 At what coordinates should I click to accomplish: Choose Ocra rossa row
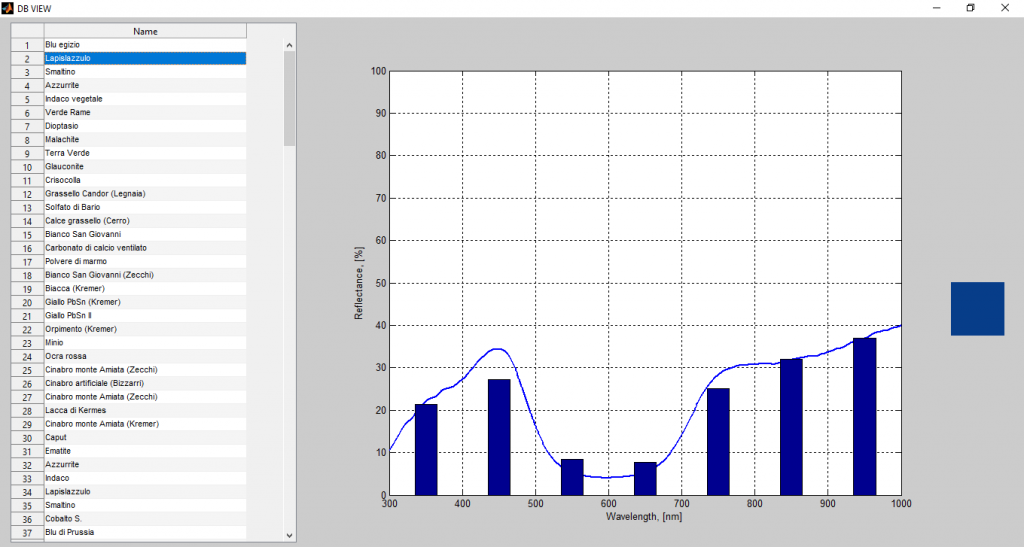coord(145,356)
